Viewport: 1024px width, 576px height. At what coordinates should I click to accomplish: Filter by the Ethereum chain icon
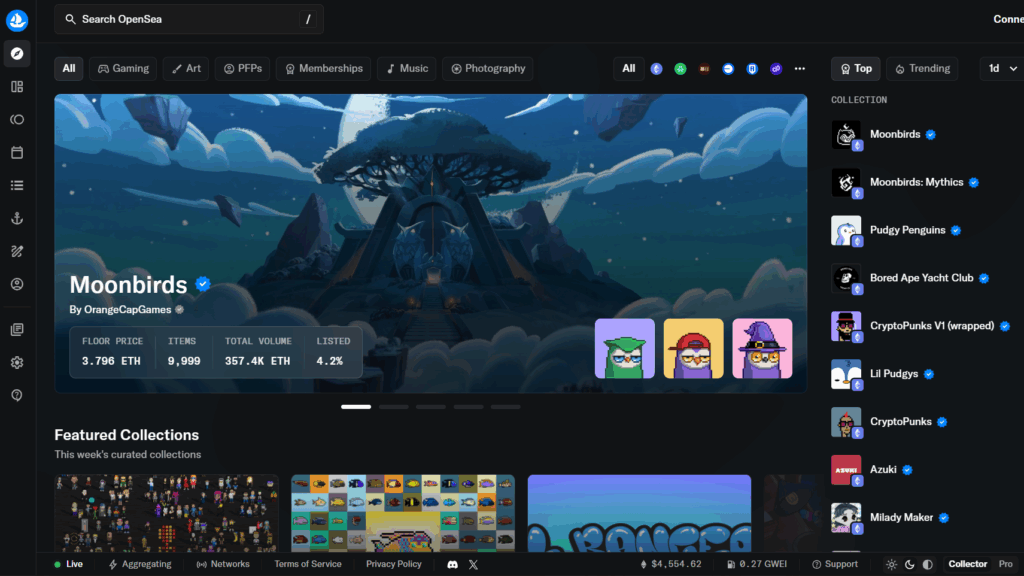(657, 69)
